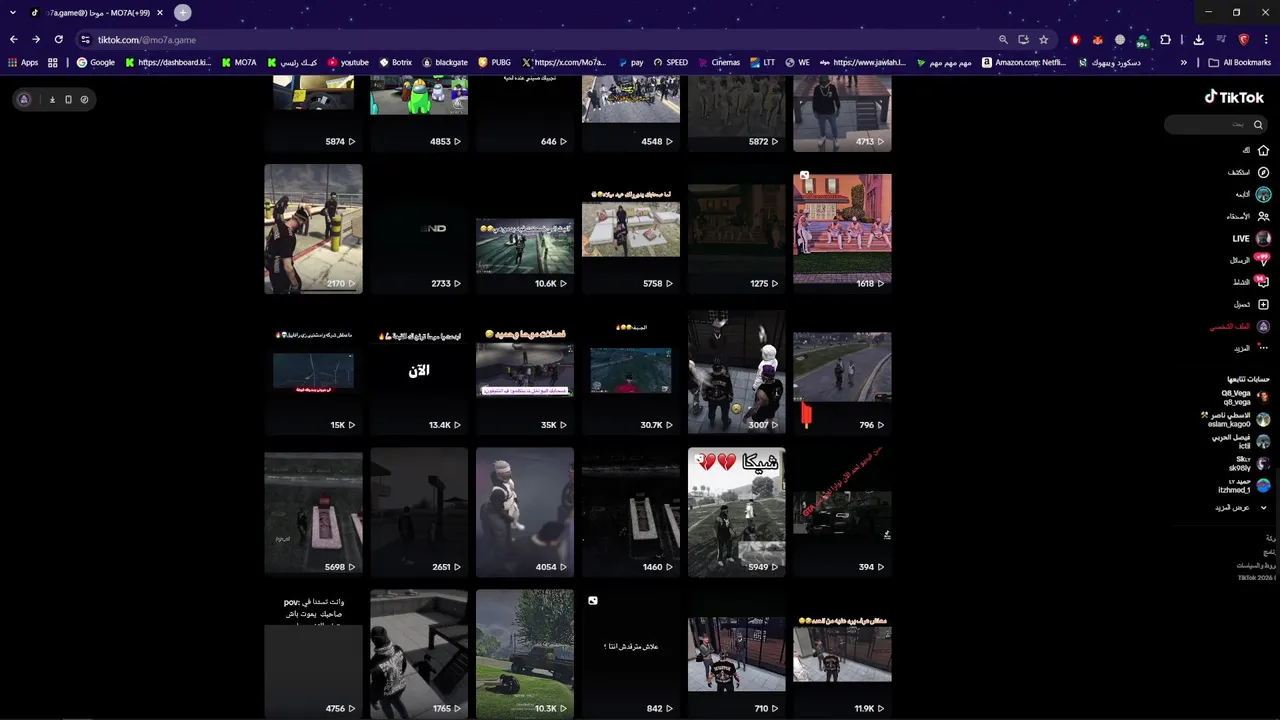
Task: Open the Amazon.com: Netflix bookmark
Action: tap(1024, 62)
